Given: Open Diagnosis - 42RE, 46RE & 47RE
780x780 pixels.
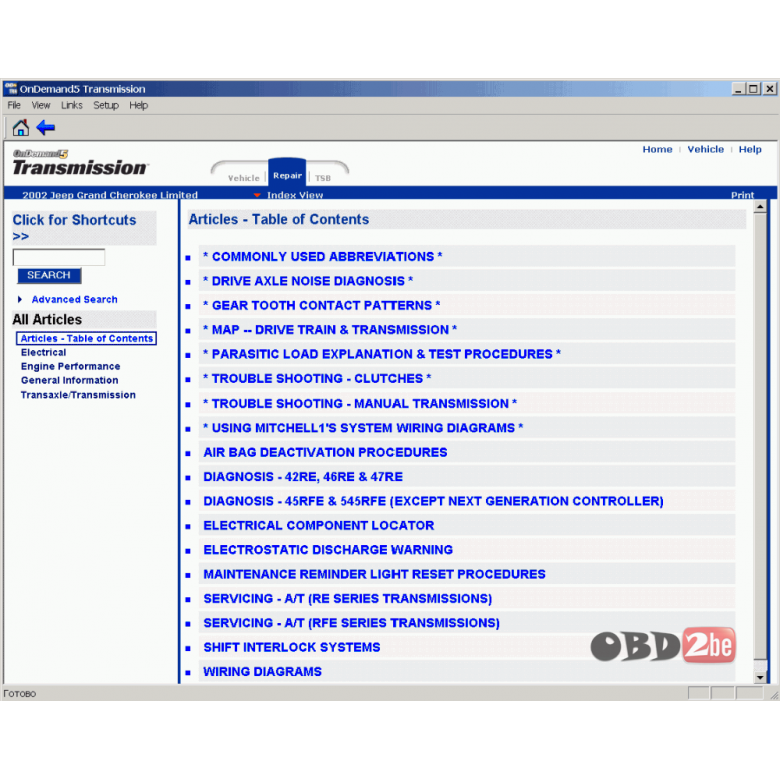Looking at the screenshot, I should tap(303, 477).
